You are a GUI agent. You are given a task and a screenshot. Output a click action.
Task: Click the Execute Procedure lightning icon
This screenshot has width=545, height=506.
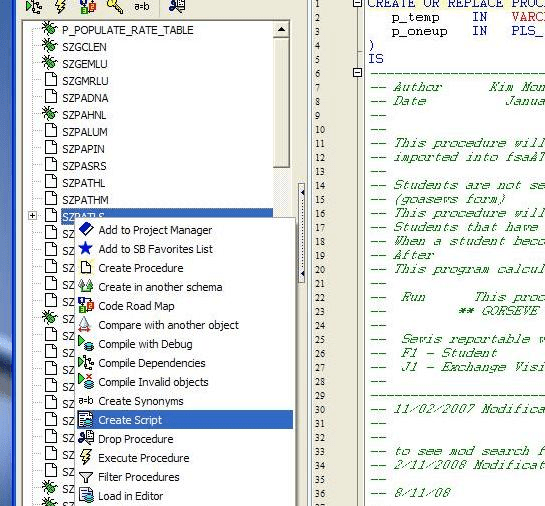(x=86, y=457)
